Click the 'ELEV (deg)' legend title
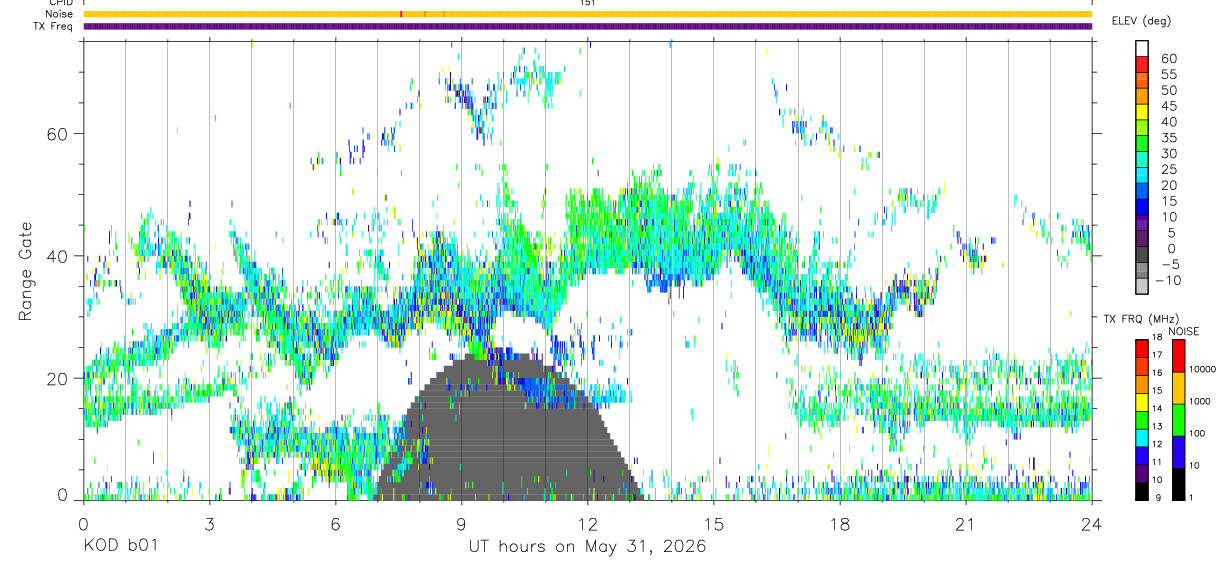The width and height of the screenshot is (1228, 567). point(1141,21)
